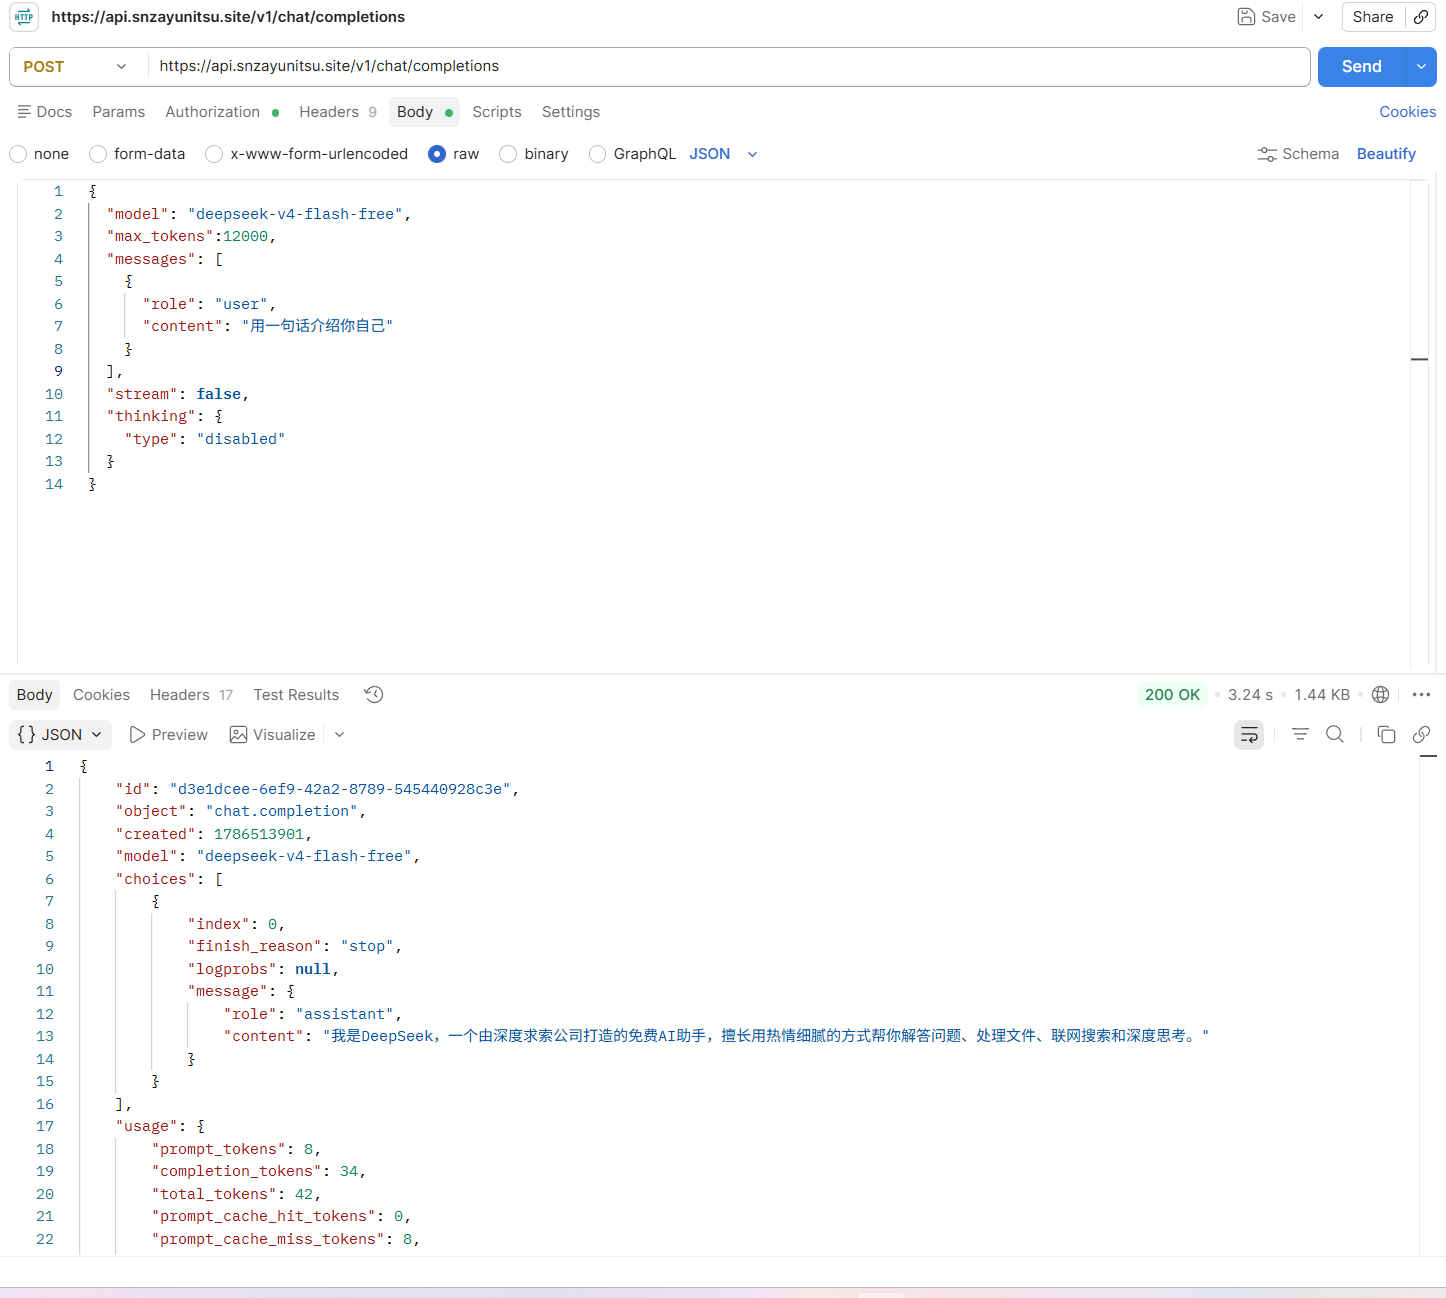This screenshot has height=1298, width=1446.
Task: Open response history clock icon
Action: [x=374, y=695]
